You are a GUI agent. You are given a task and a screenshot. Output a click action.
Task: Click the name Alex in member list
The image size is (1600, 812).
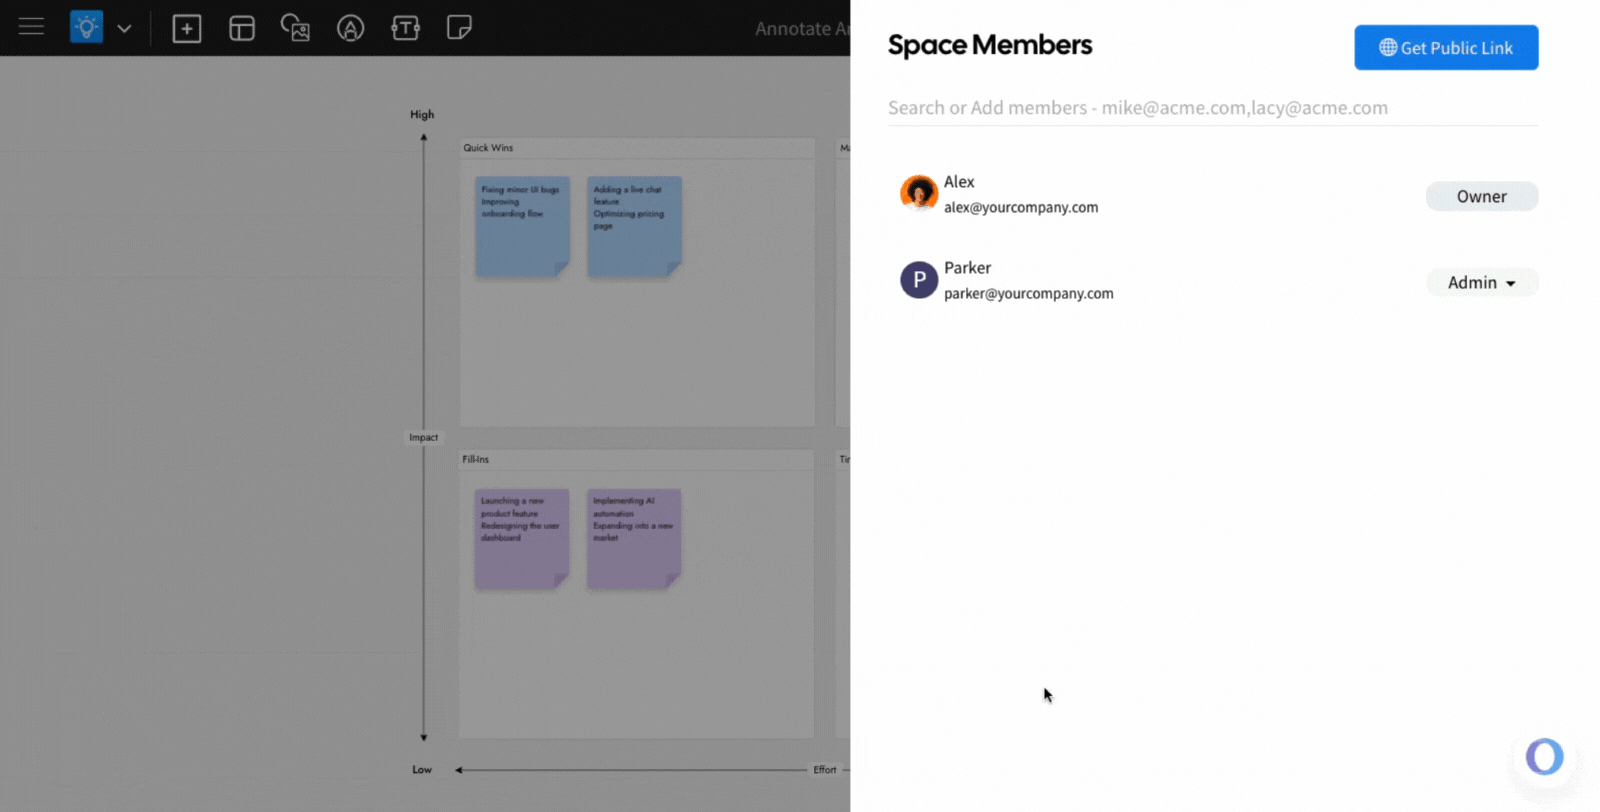(959, 182)
